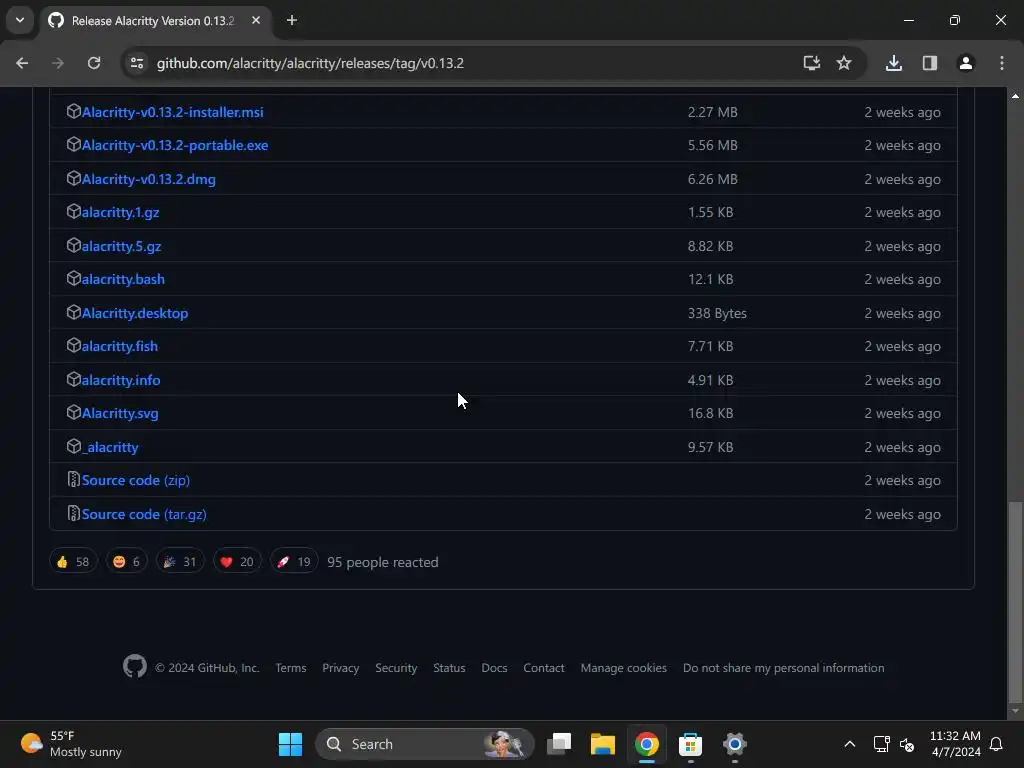1024x768 pixels.
Task: Download Alacritty-v0.13.2.dmg
Action: 149,179
